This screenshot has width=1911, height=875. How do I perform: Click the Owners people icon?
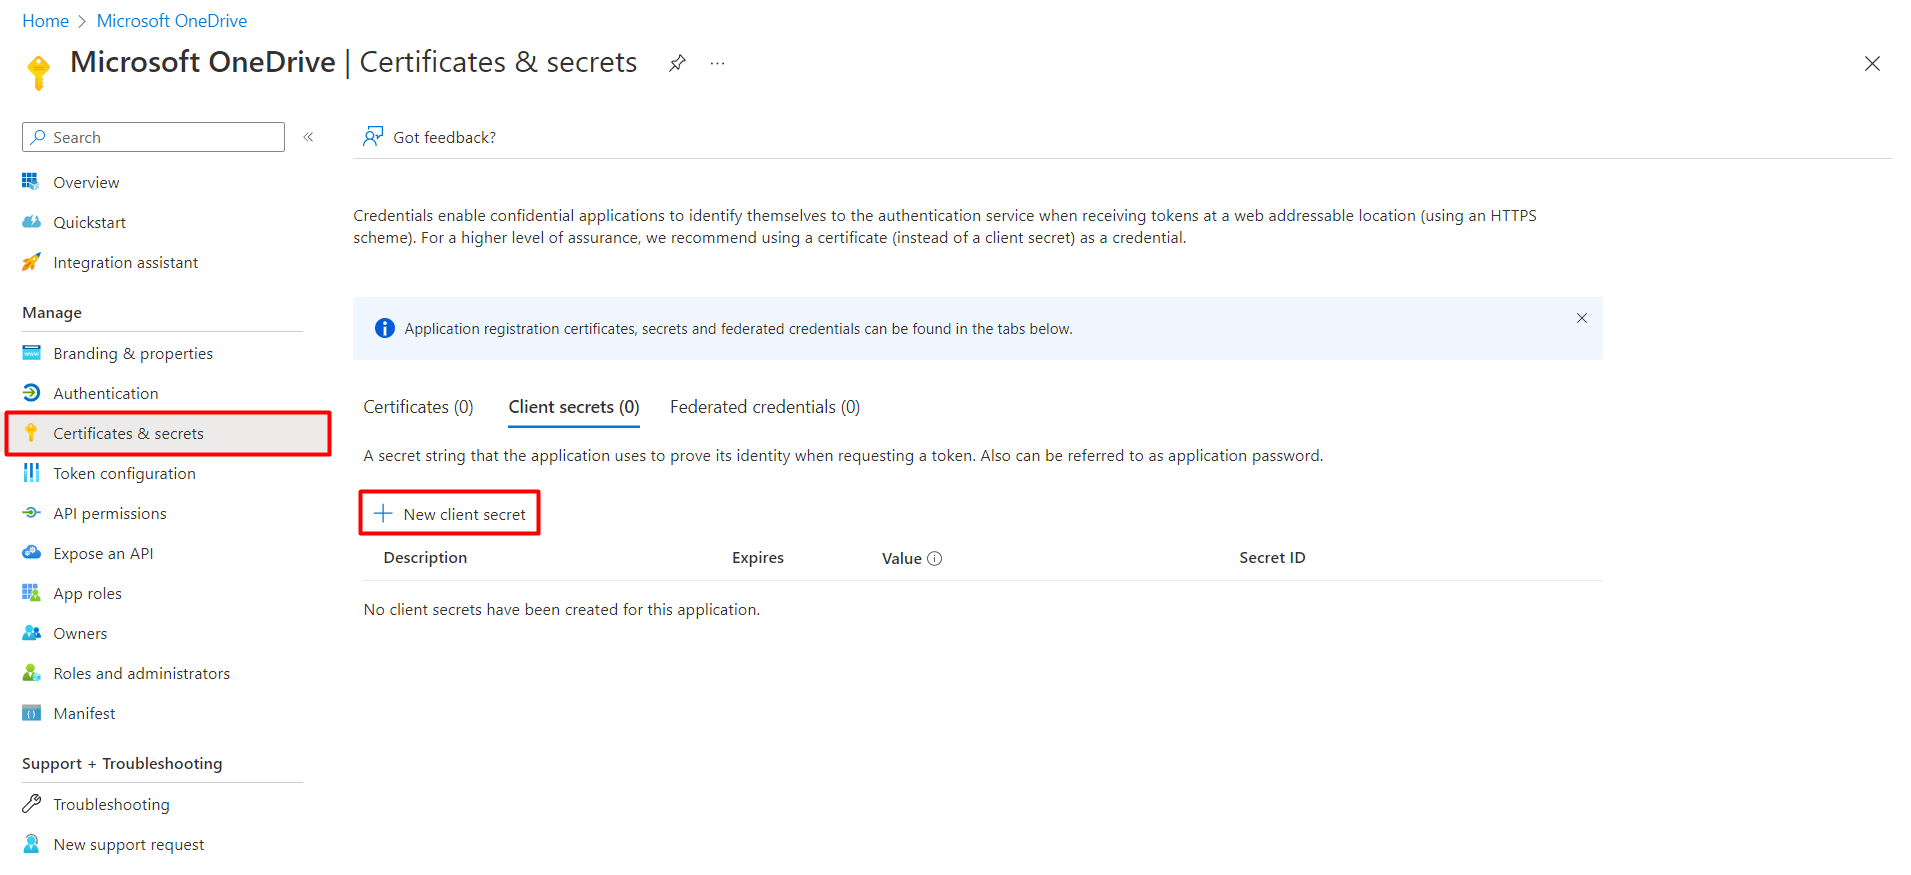click(31, 633)
